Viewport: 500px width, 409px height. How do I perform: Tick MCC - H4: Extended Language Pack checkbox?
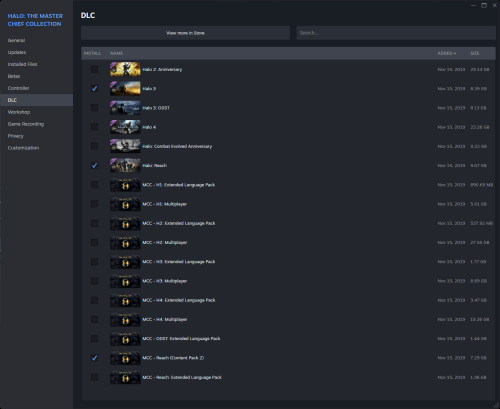coord(94,300)
